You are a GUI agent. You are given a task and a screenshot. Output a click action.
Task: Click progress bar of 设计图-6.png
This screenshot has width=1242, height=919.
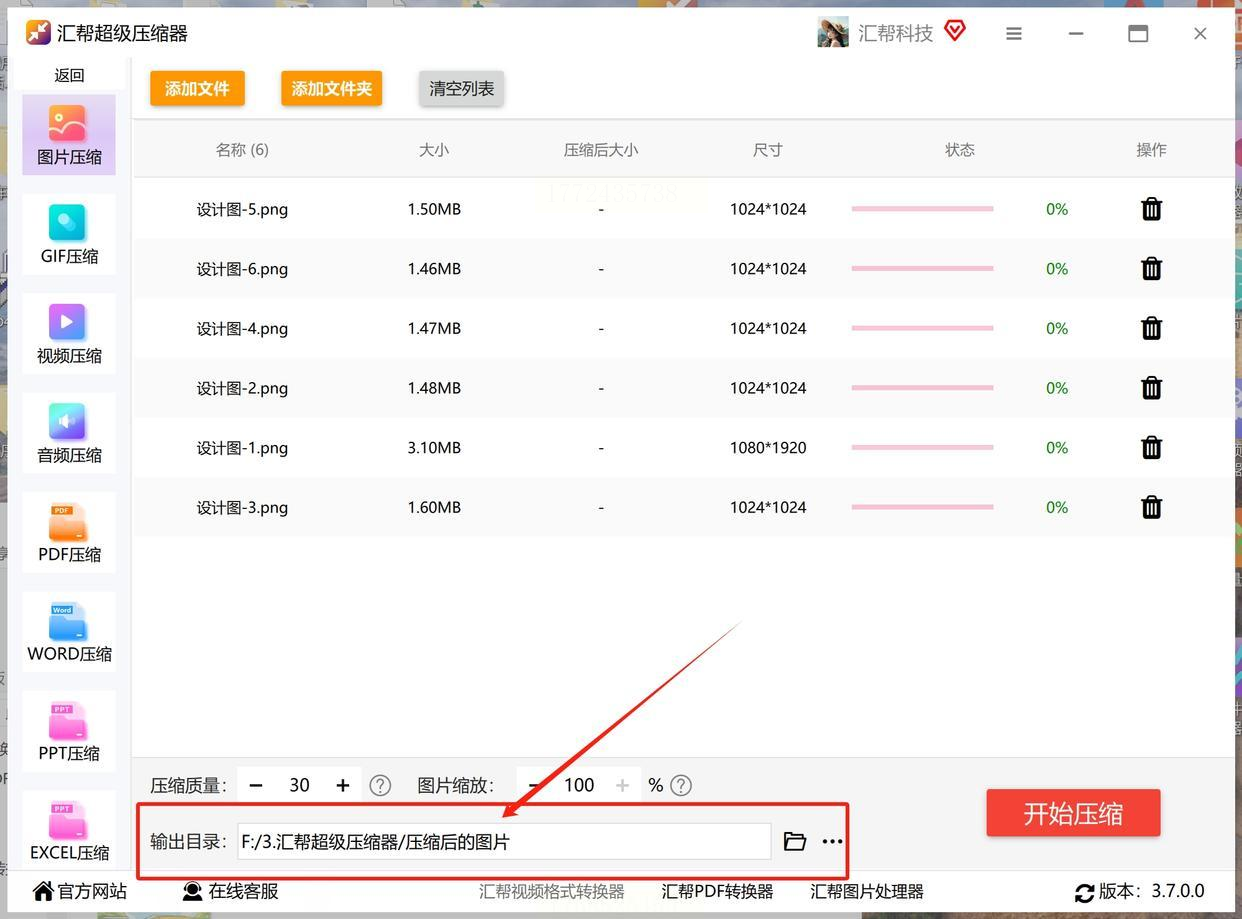click(x=922, y=269)
